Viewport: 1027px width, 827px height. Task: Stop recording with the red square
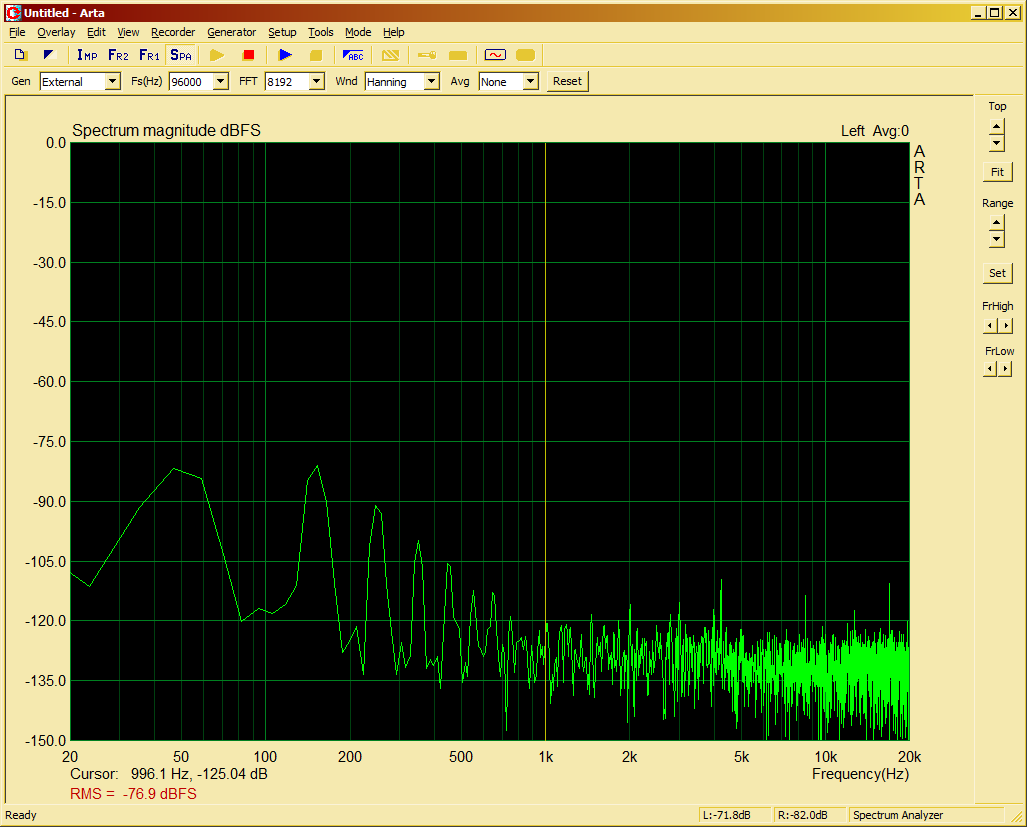point(248,55)
